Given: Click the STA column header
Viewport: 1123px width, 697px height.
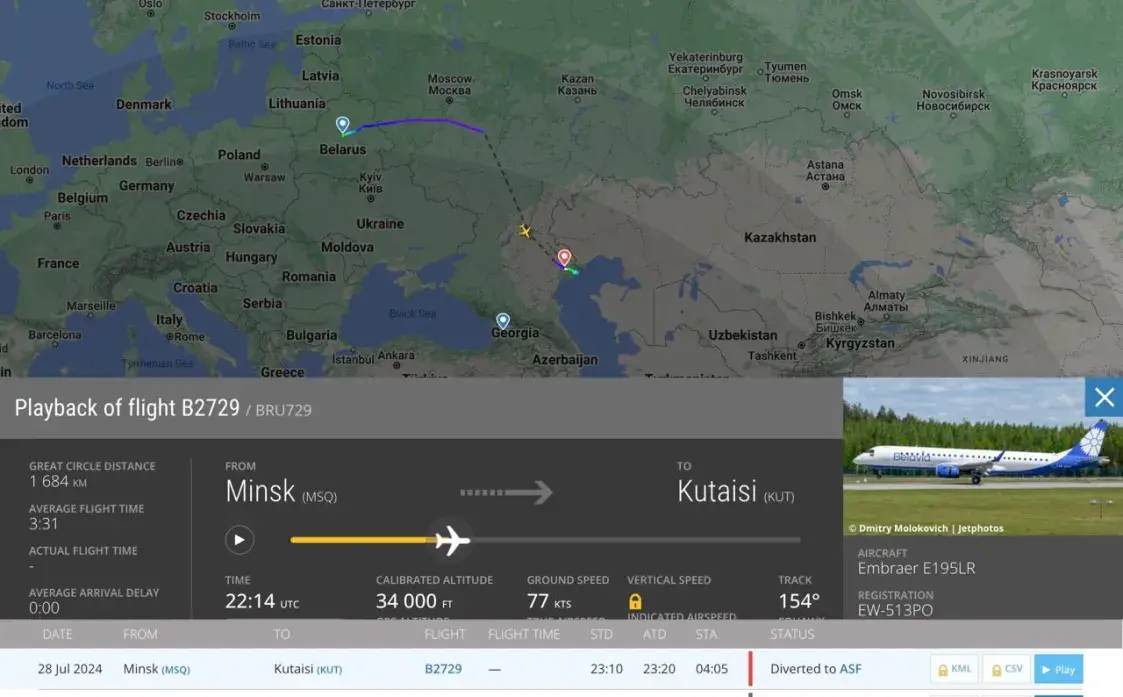Looking at the screenshot, I should (x=705, y=634).
